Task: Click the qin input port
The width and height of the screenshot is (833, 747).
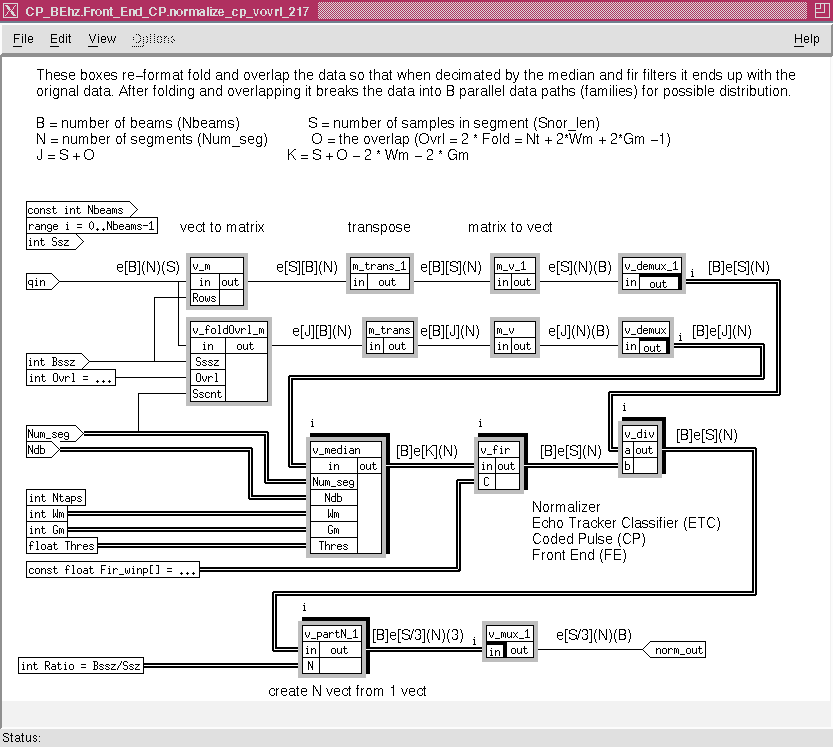Action: click(42, 282)
